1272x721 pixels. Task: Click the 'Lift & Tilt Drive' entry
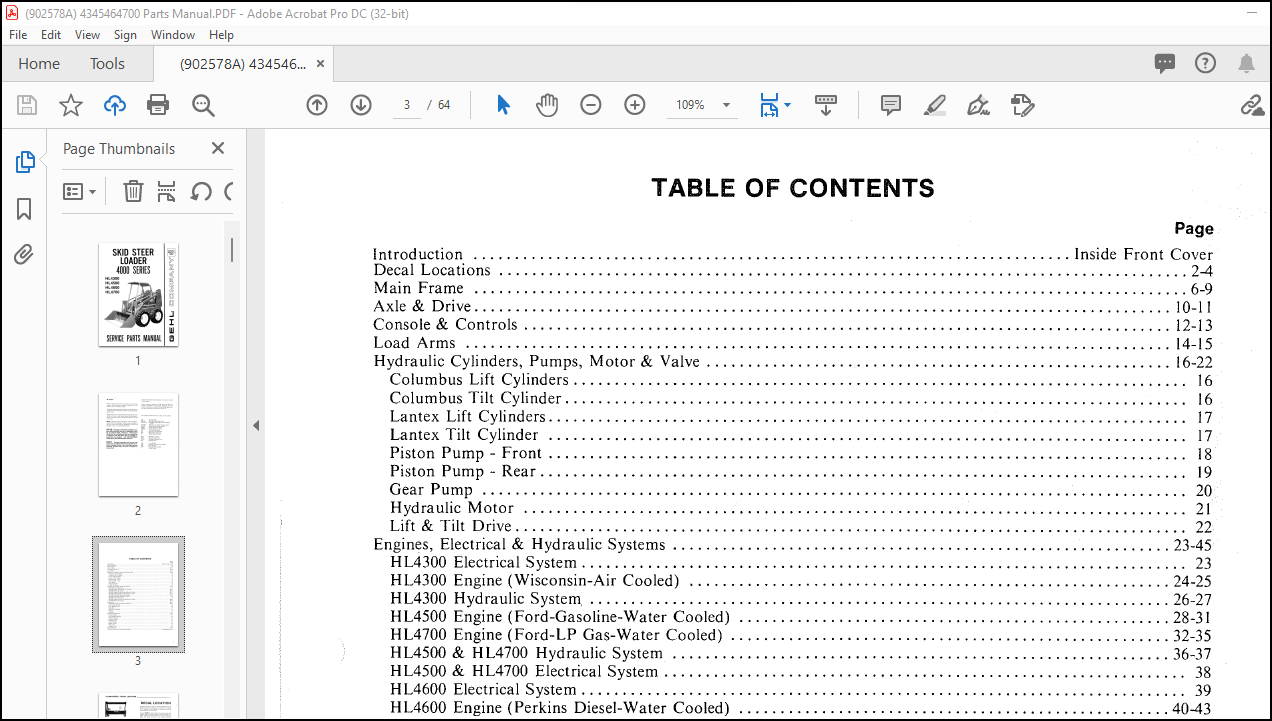[x=451, y=526]
